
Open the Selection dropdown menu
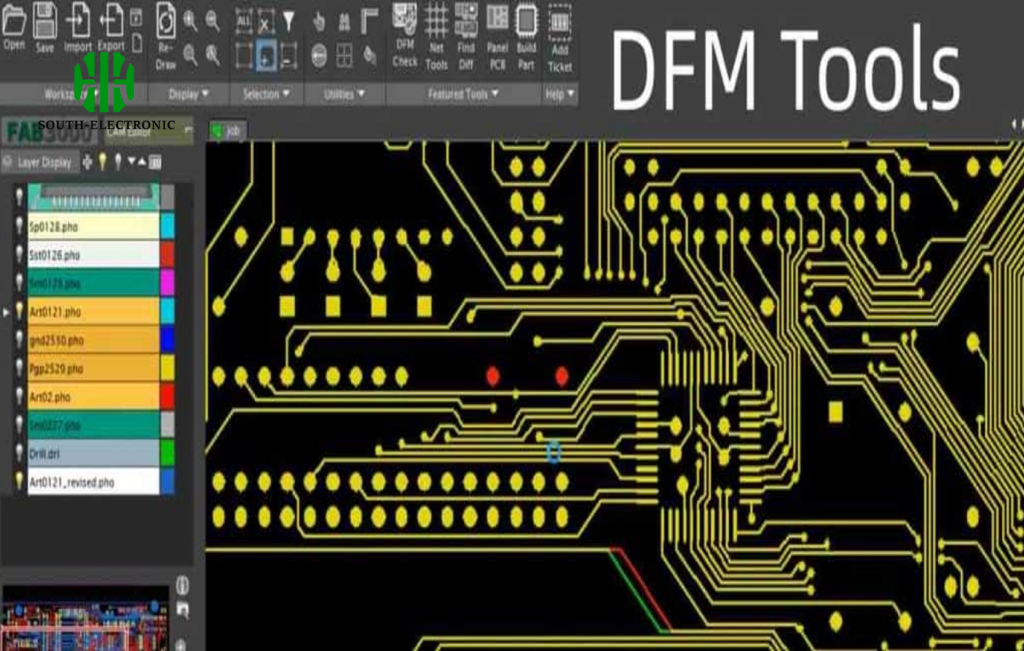pos(266,94)
